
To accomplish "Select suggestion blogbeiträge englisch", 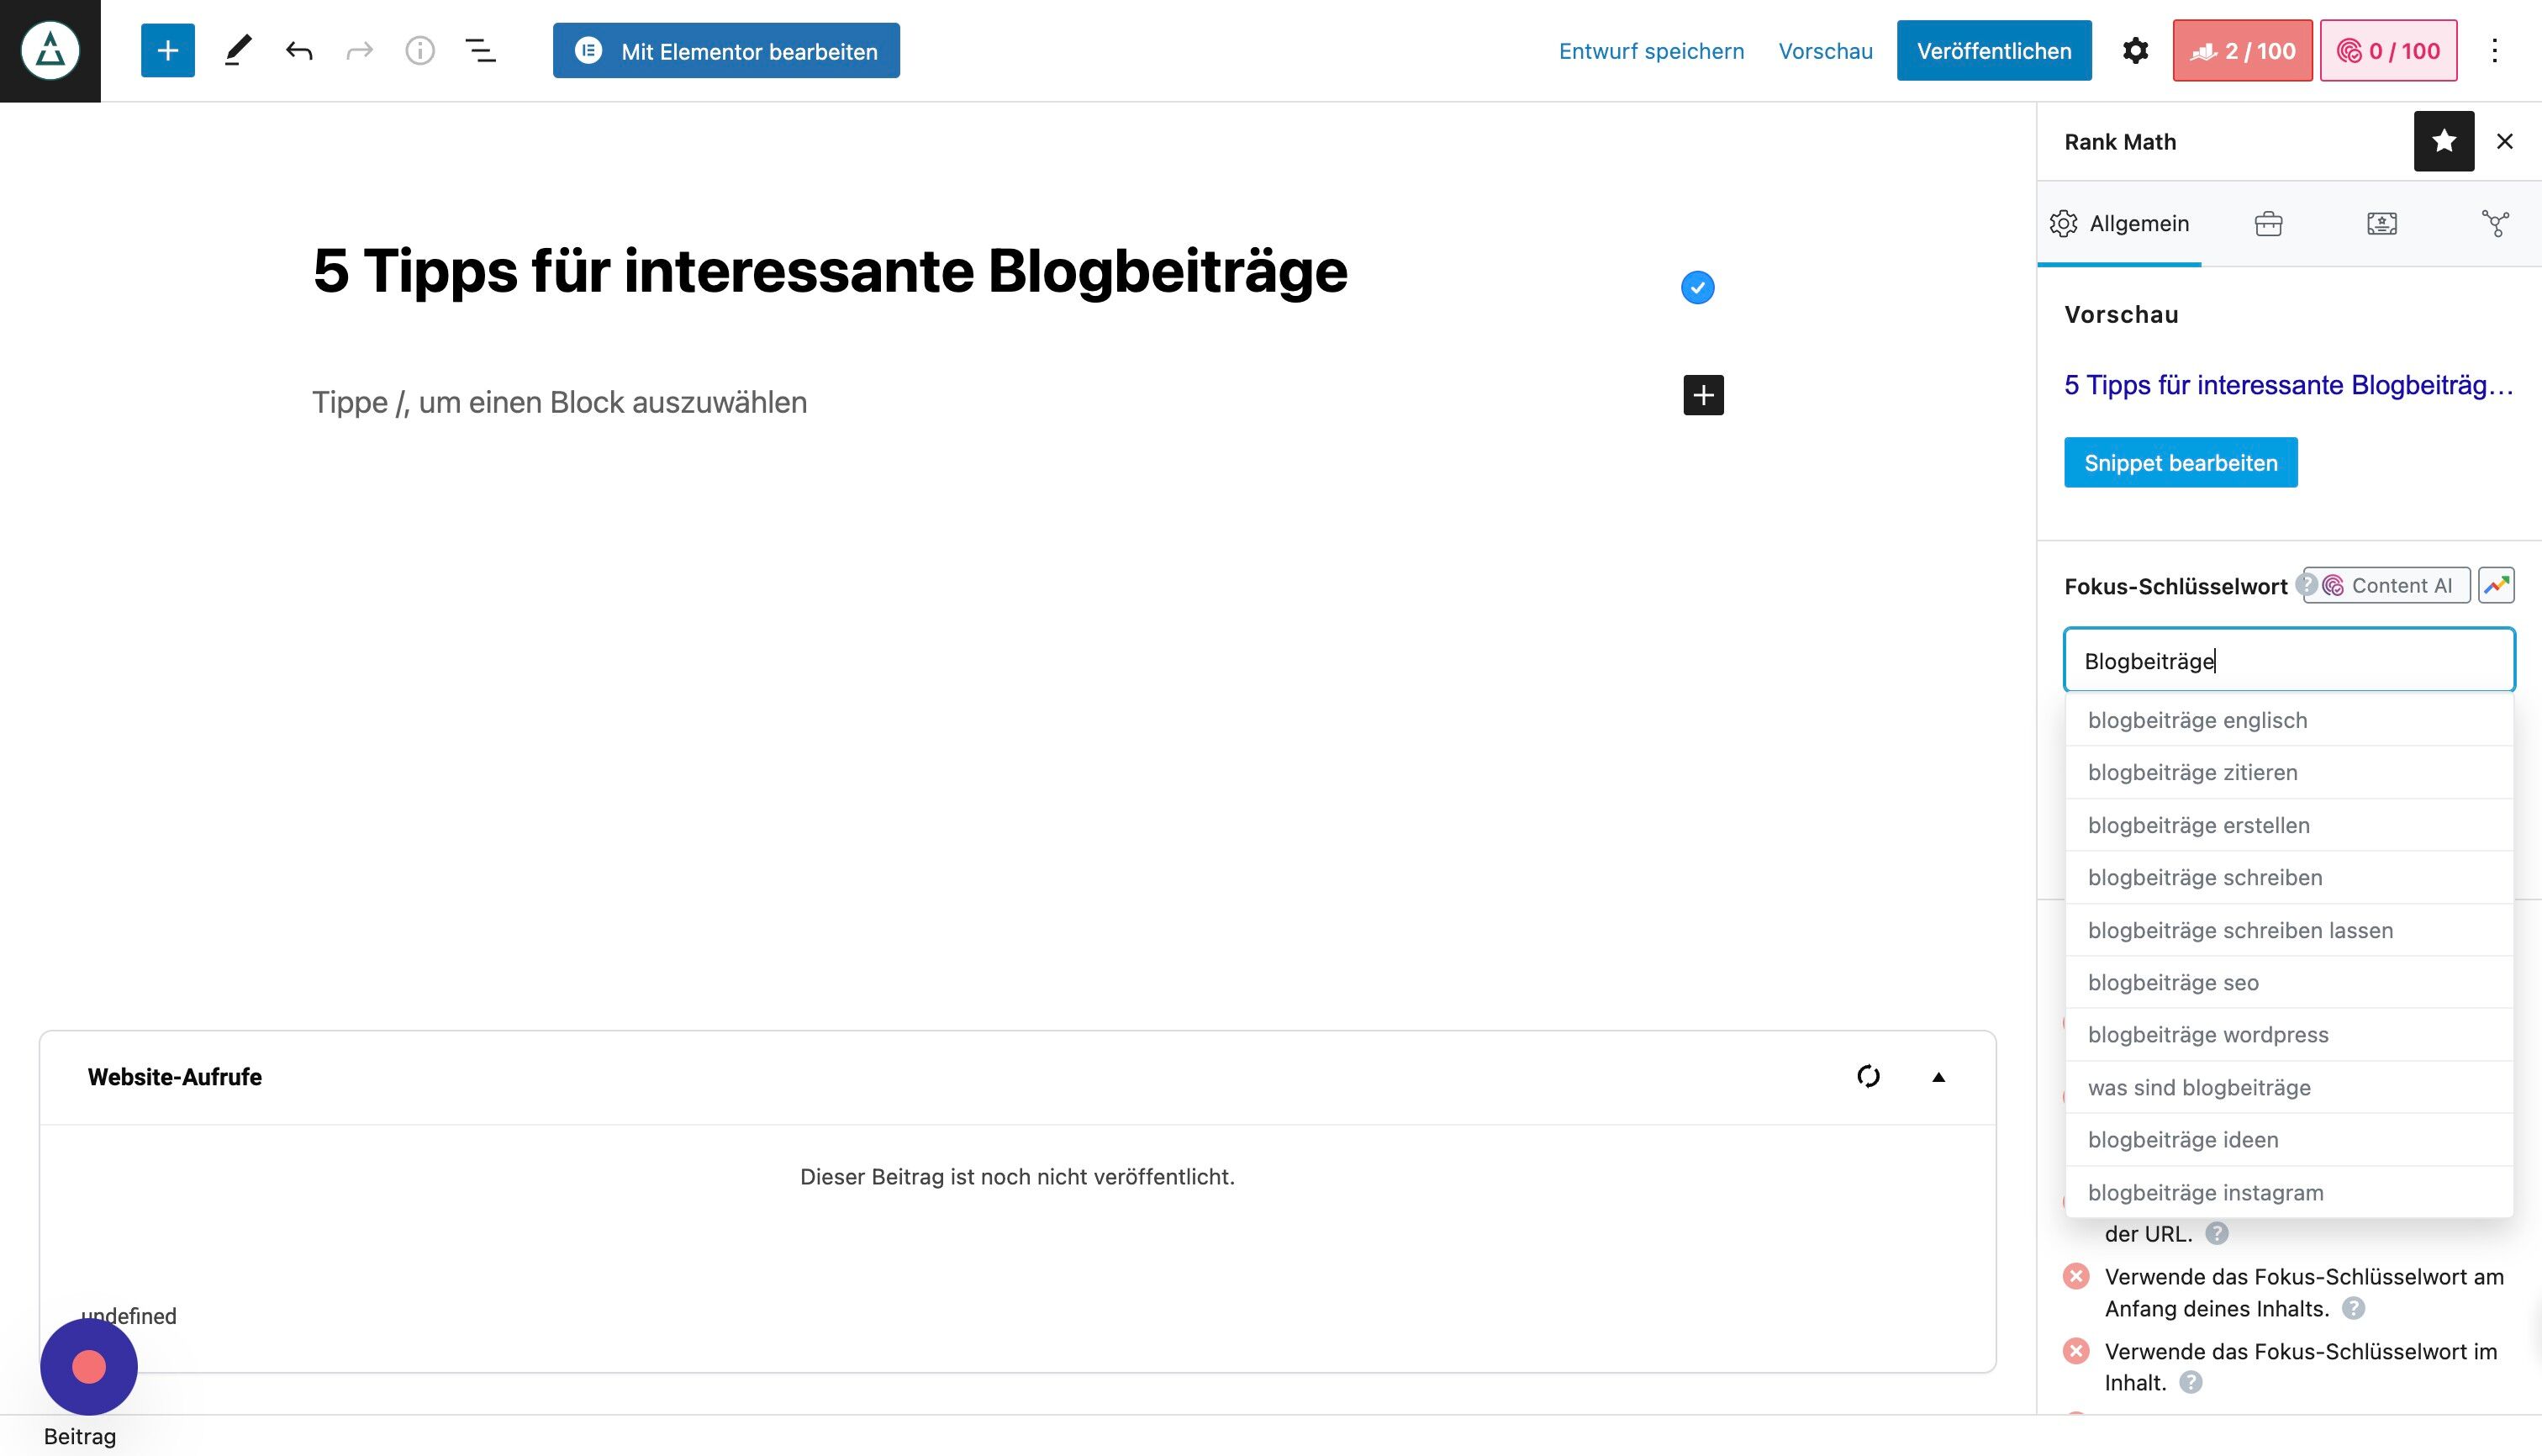I will (2289, 720).
